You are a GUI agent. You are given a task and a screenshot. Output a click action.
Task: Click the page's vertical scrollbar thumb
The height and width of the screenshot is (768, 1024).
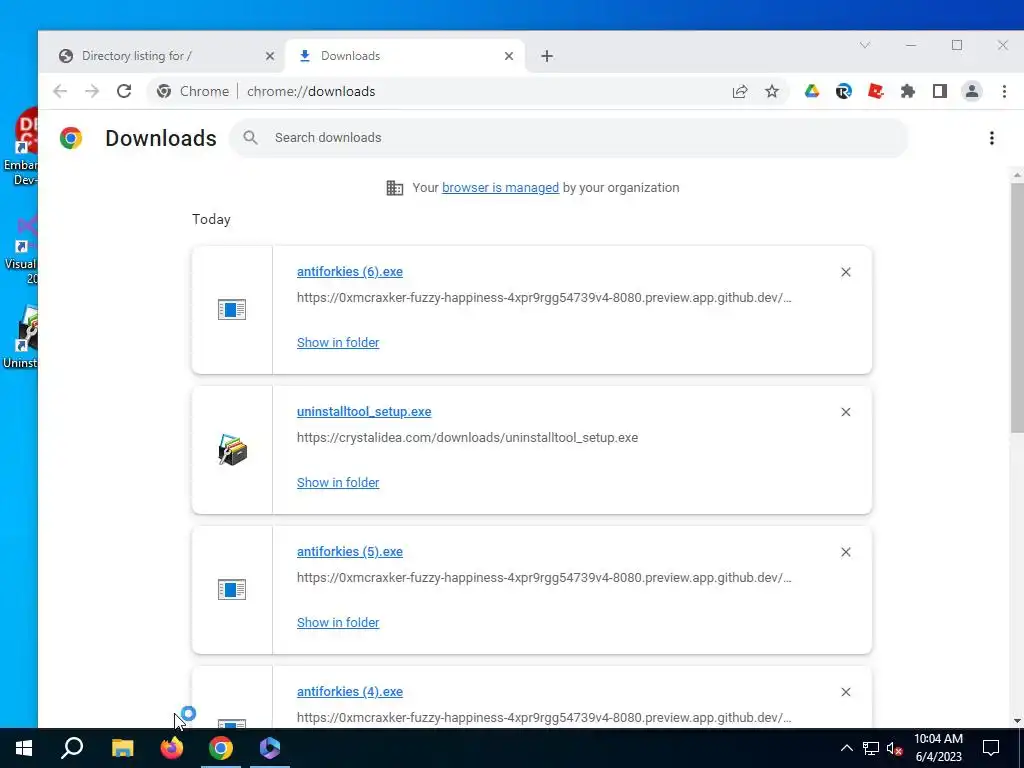[1017, 307]
